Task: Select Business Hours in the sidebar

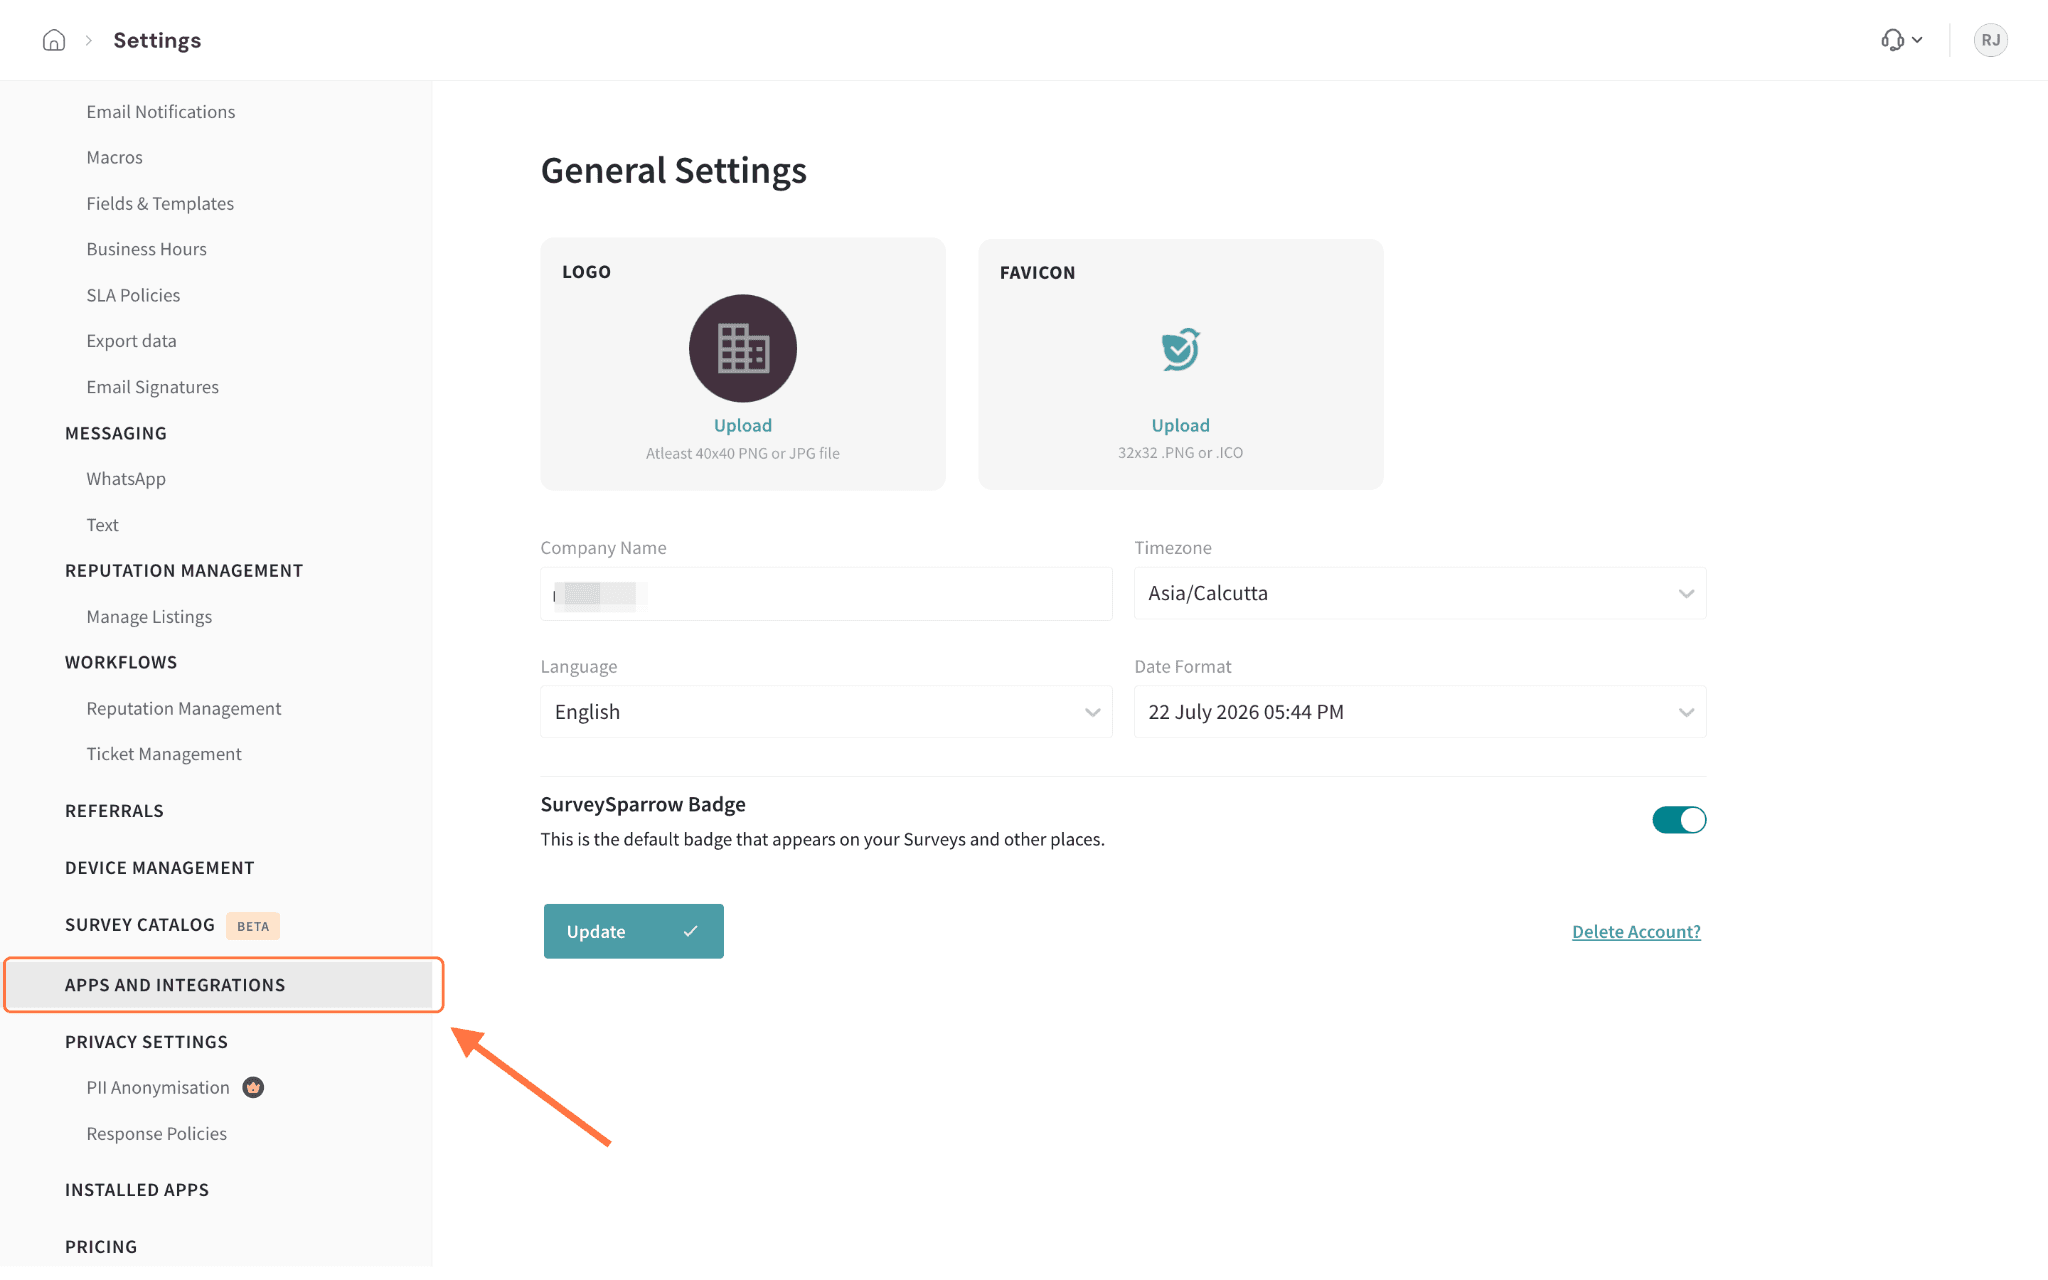Action: (147, 249)
